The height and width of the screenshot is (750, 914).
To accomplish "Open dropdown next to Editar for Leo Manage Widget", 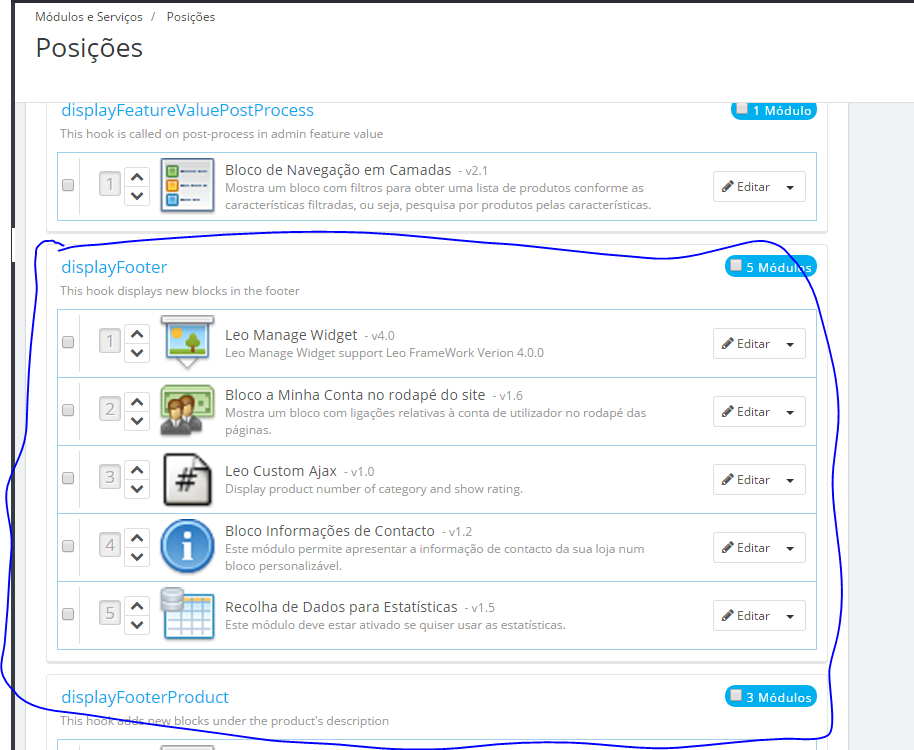I will coord(790,344).
